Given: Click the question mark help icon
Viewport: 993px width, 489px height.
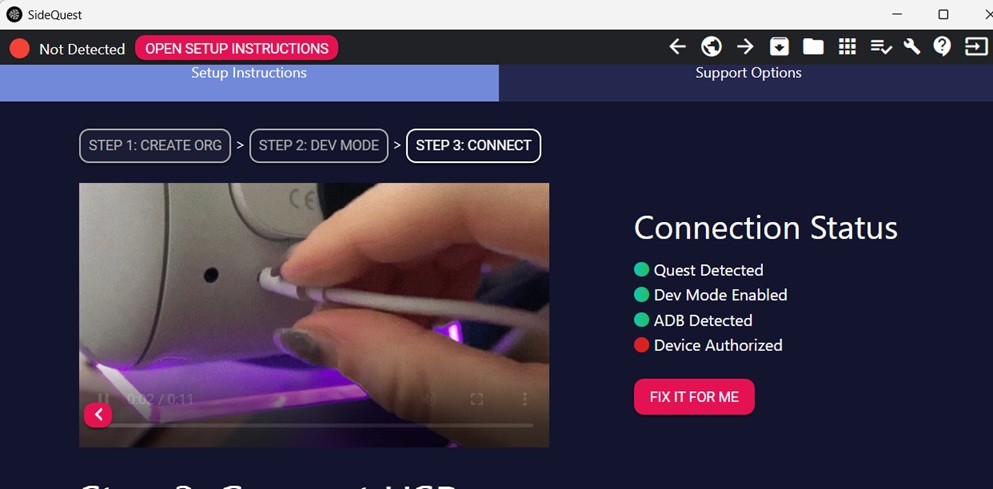Looking at the screenshot, I should pos(942,47).
